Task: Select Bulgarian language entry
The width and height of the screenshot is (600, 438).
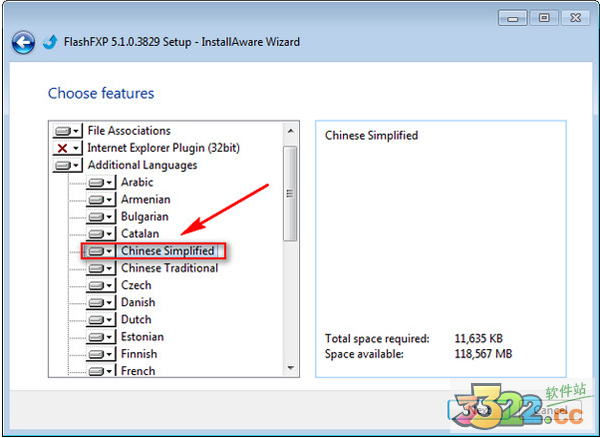Action: (x=145, y=217)
